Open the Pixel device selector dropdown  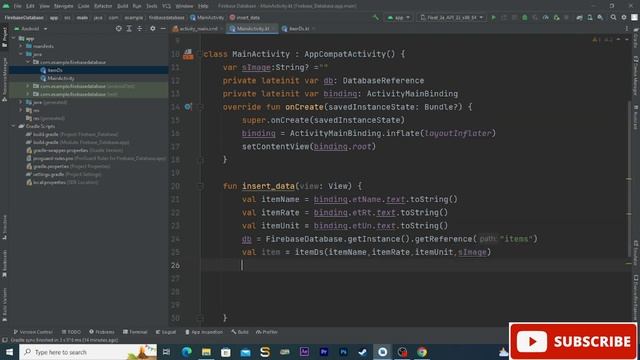(451, 18)
